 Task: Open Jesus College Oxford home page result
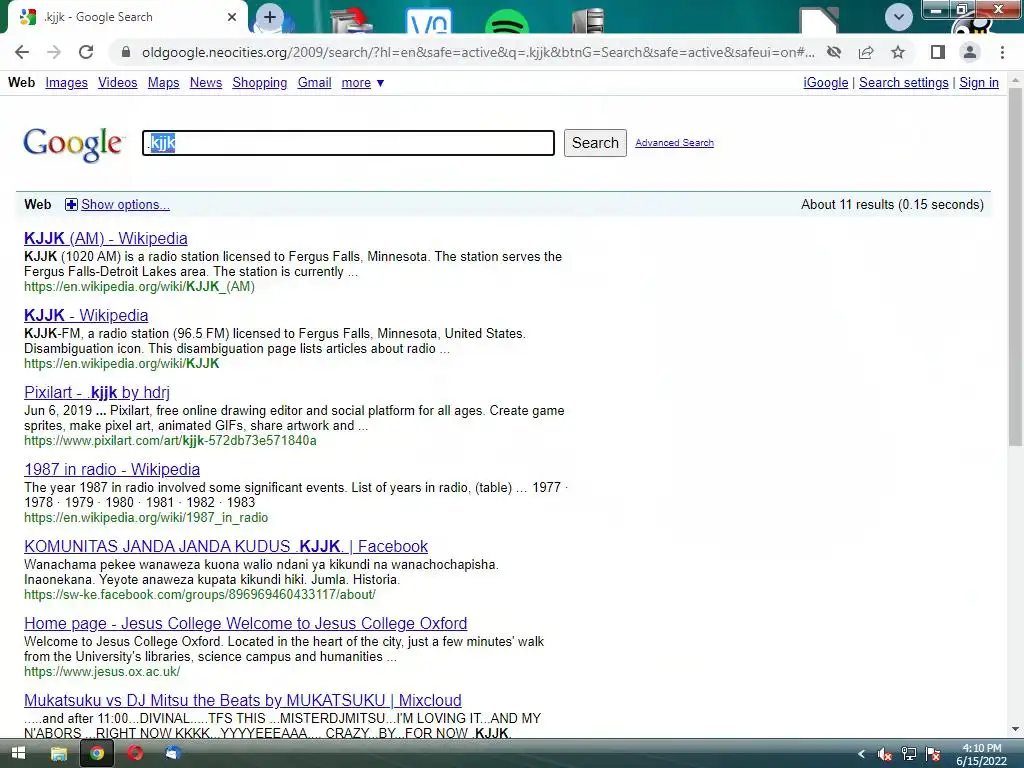(x=246, y=624)
